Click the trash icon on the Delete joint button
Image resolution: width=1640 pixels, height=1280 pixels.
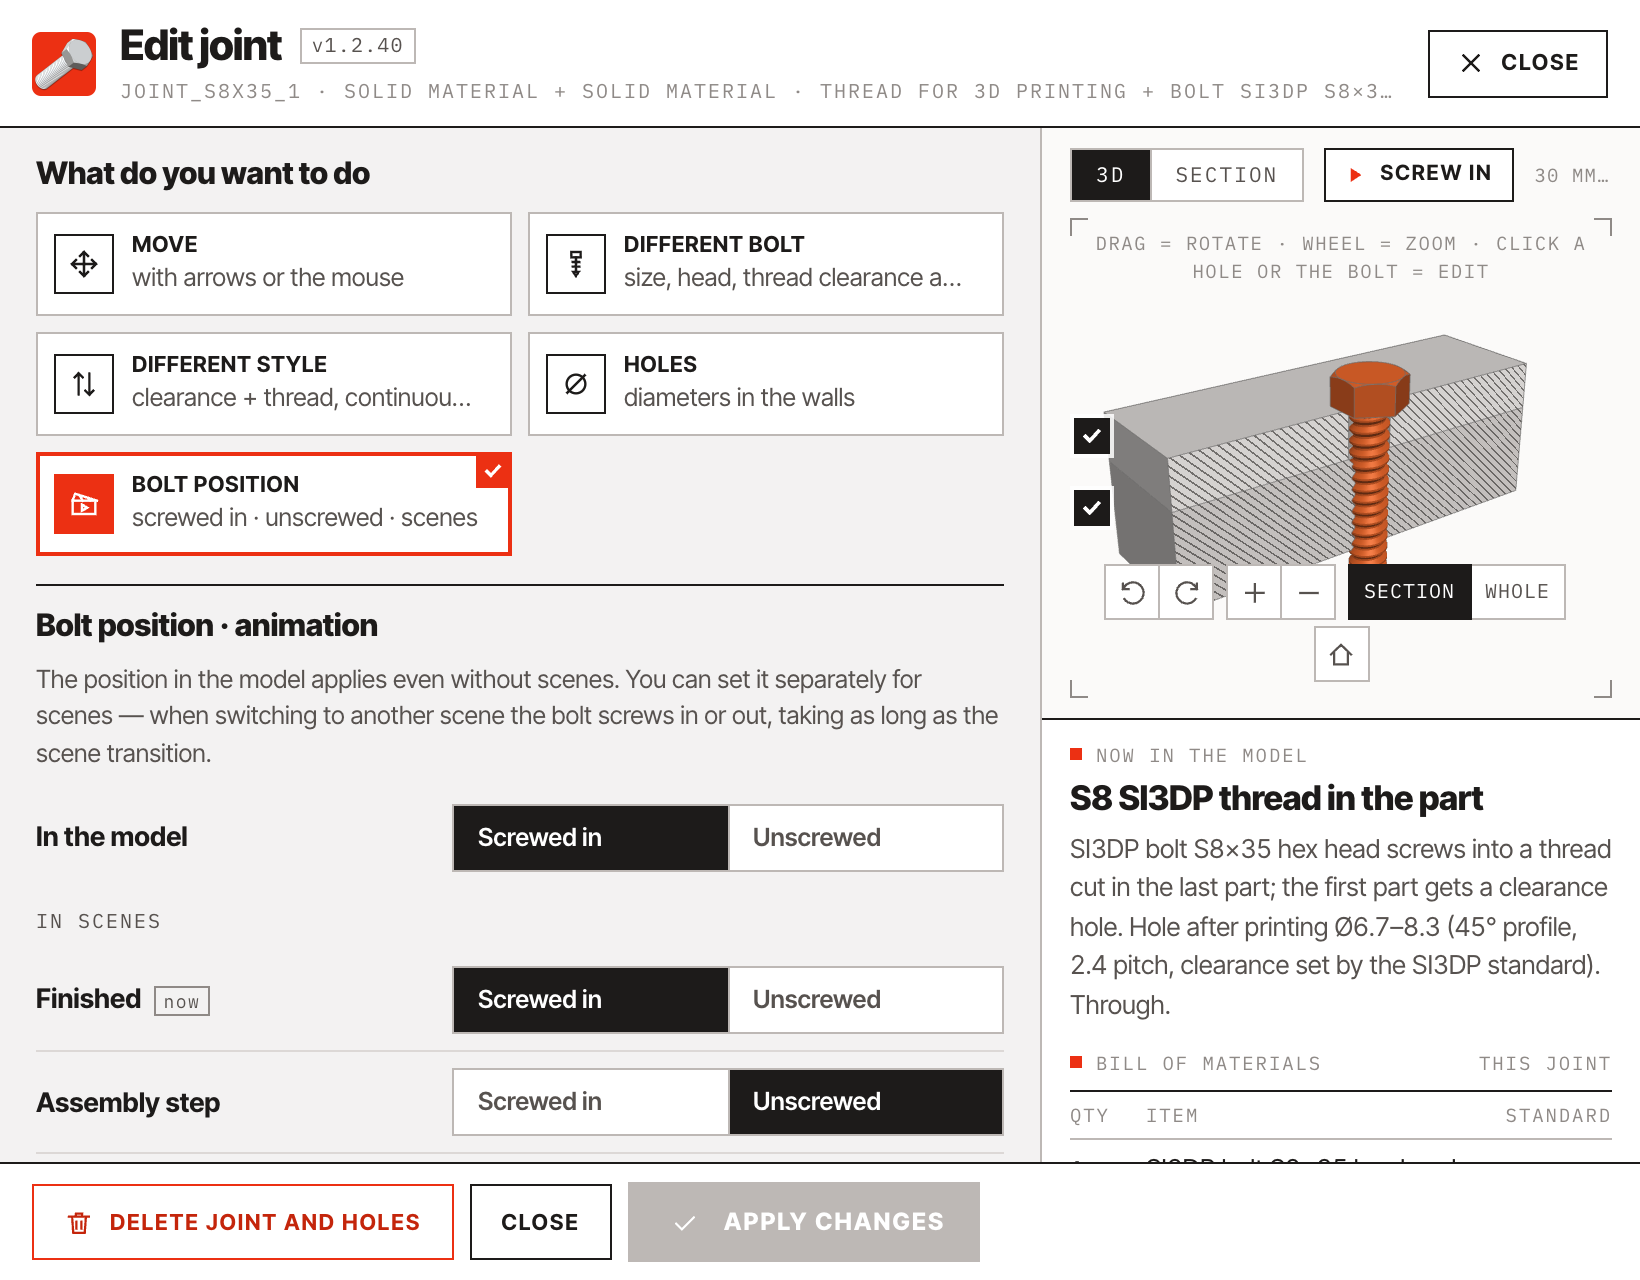pos(79,1222)
